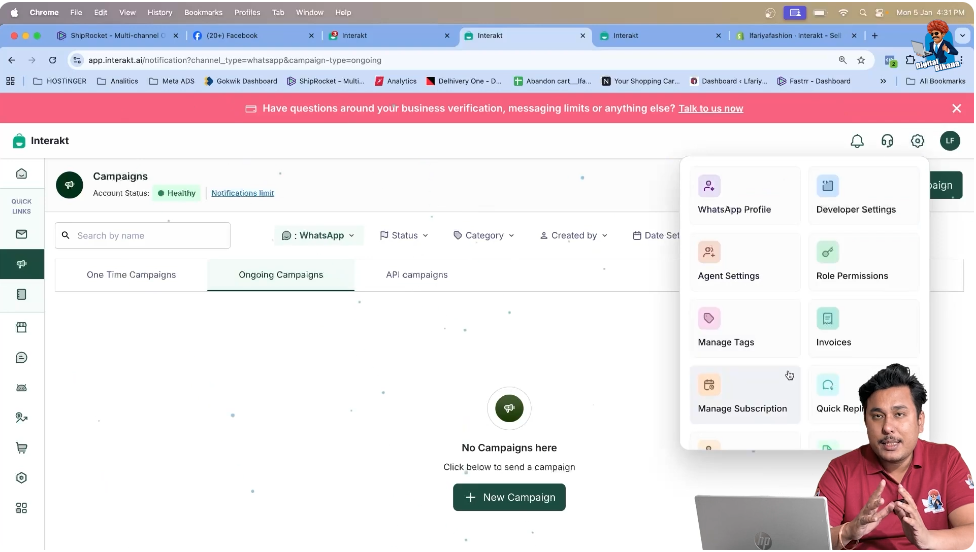The height and width of the screenshot is (552, 976).
Task: Open the sidebar user analytics icon
Action: [22, 418]
